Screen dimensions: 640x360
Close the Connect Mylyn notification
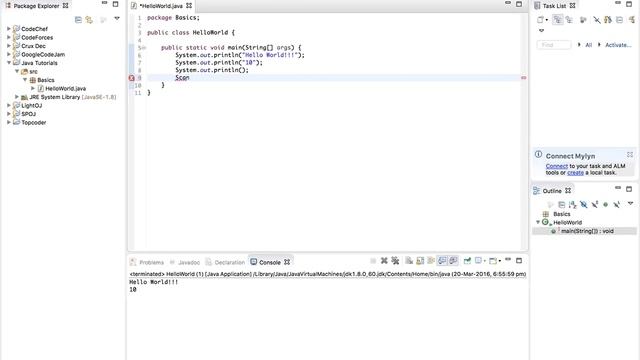click(x=630, y=155)
